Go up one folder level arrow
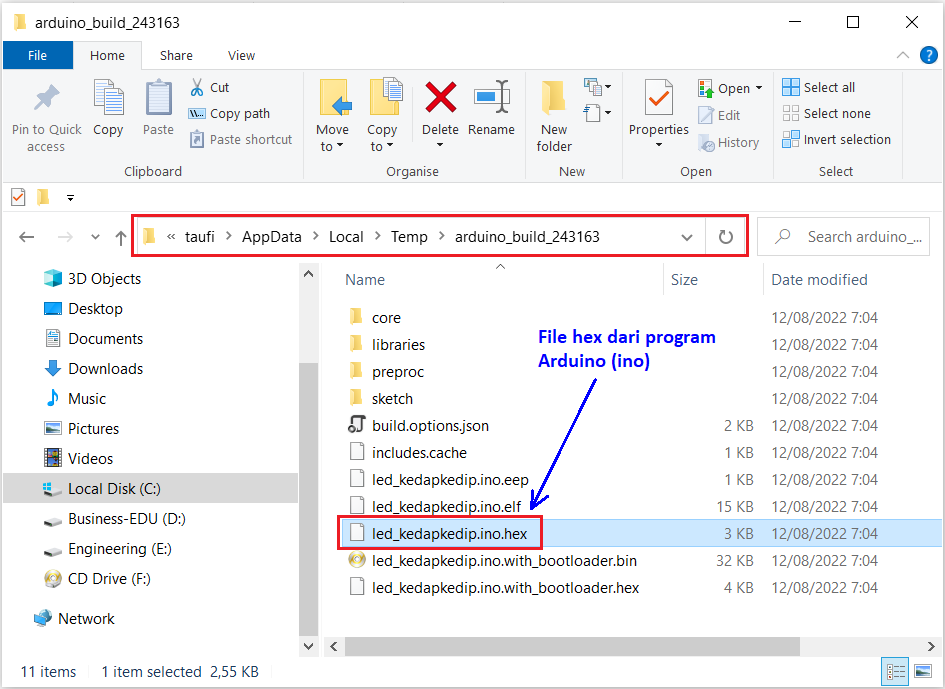Screen dimensions: 945x689 121,237
